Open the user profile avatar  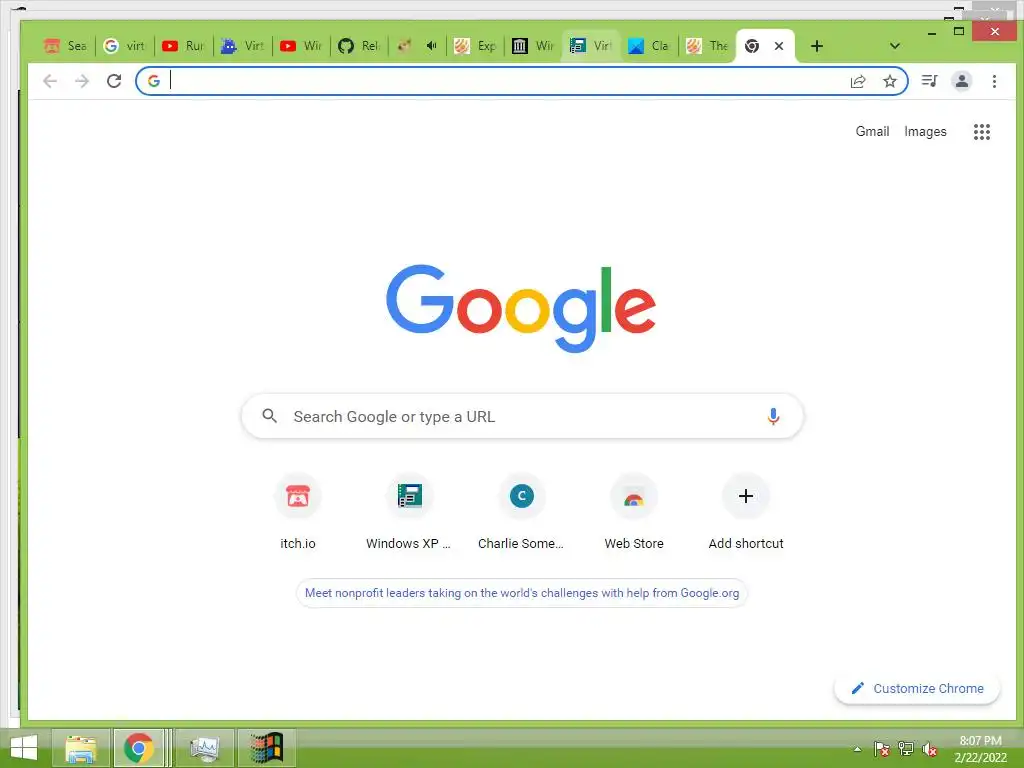click(961, 81)
